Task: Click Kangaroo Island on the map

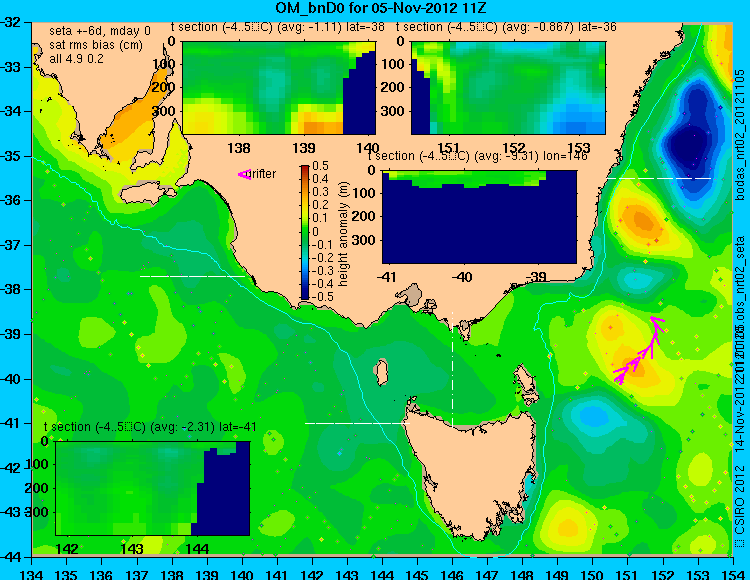Action: pos(146,195)
